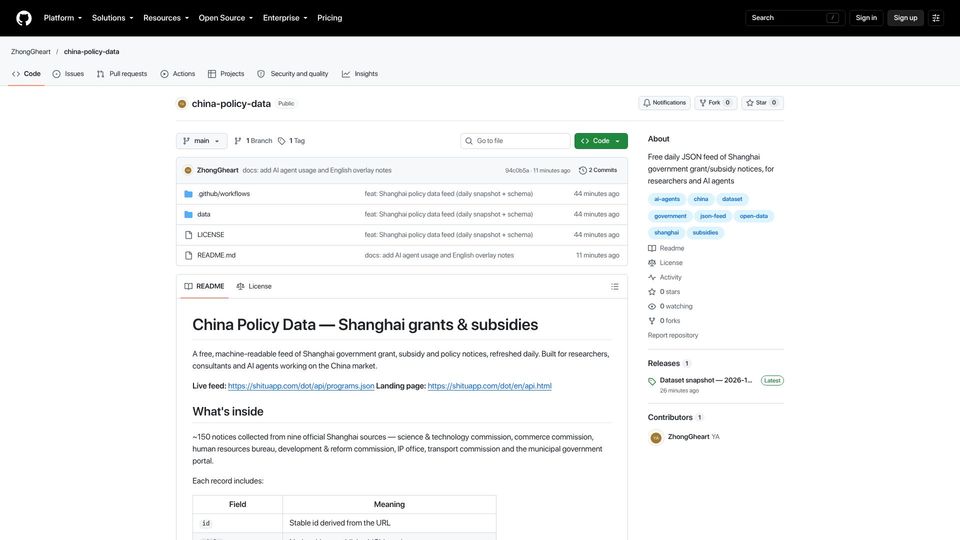Click the government topic tag

point(670,216)
